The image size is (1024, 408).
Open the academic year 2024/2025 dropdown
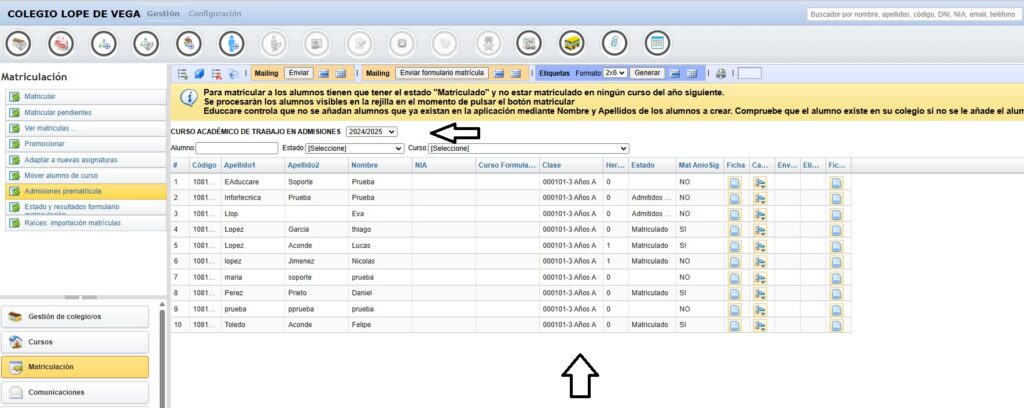point(371,131)
